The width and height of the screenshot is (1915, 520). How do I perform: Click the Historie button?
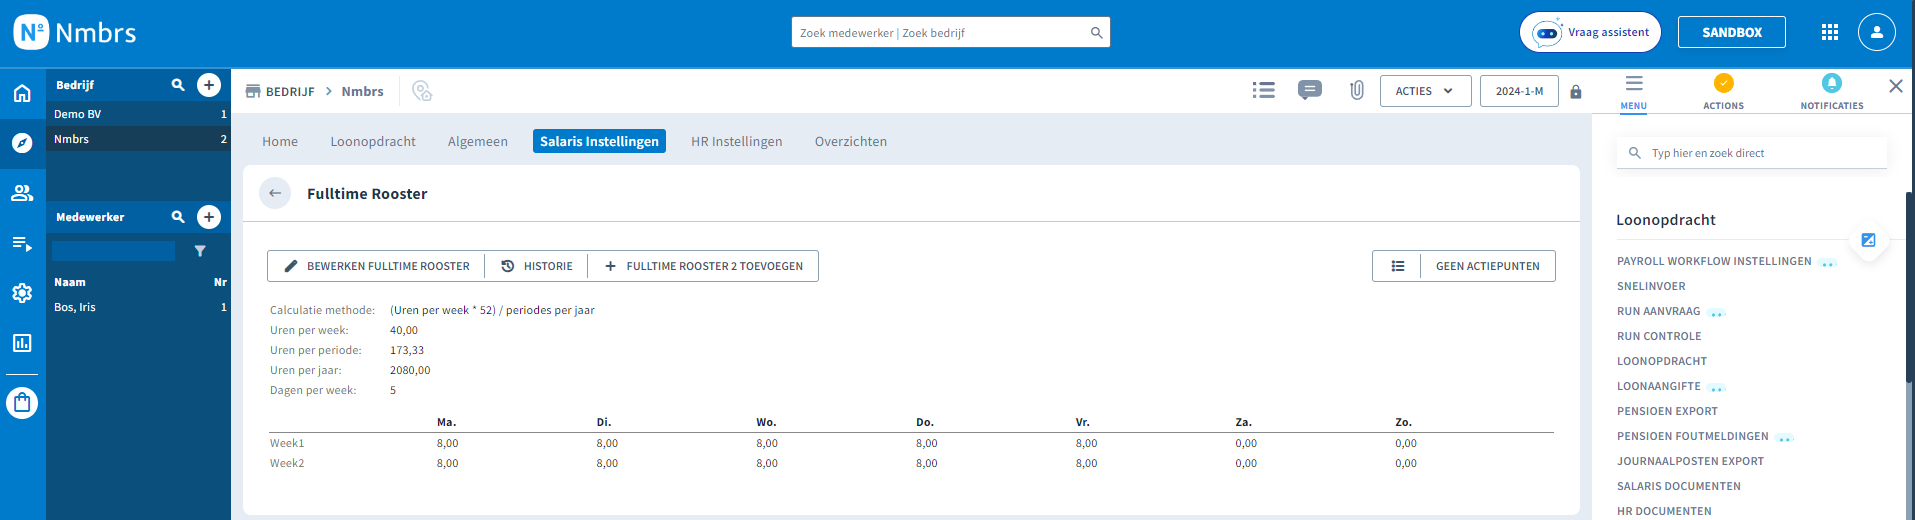[x=537, y=266]
